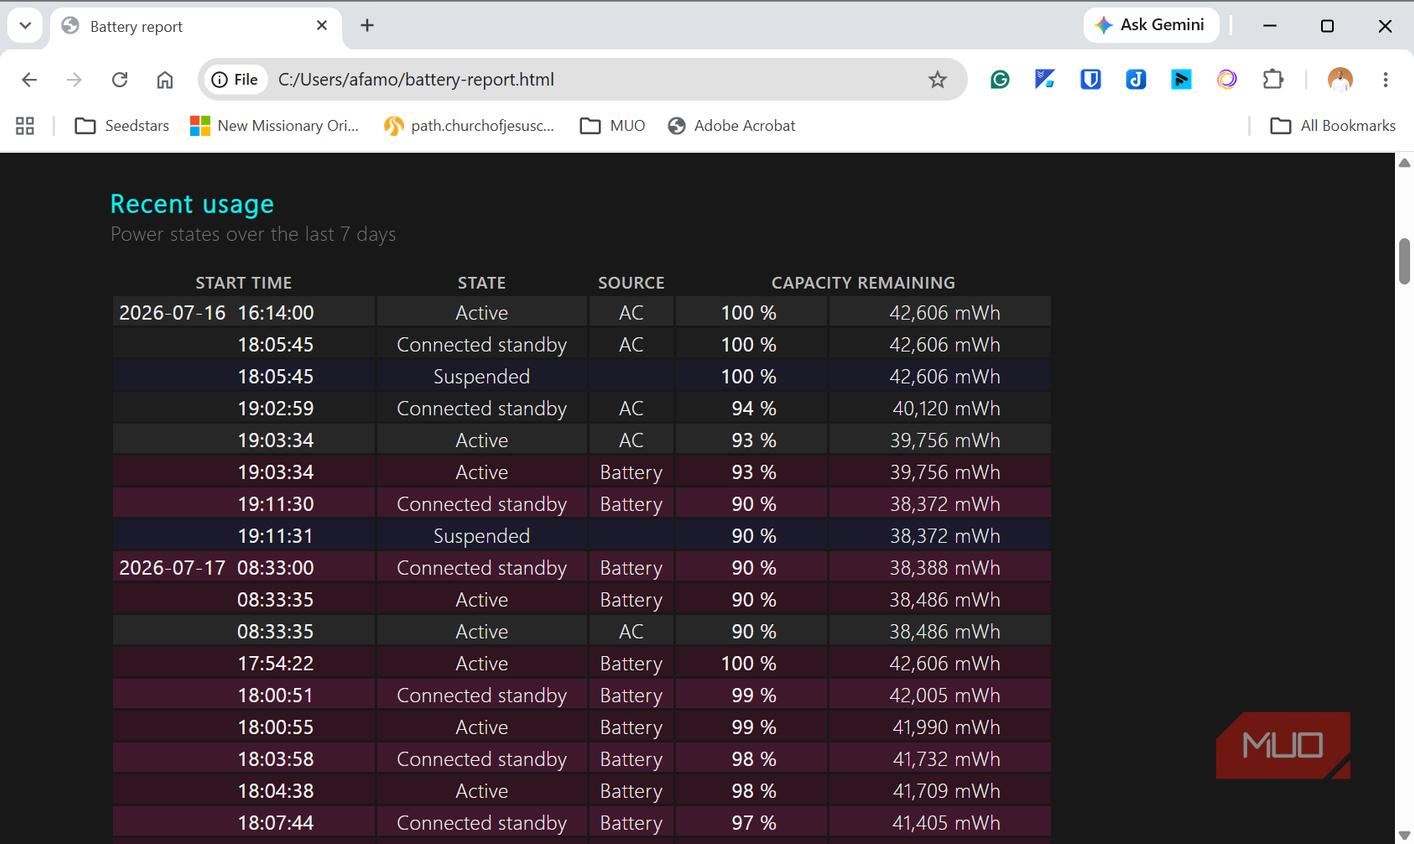Bookmark this page with the star icon
This screenshot has width=1414, height=844.
937,80
